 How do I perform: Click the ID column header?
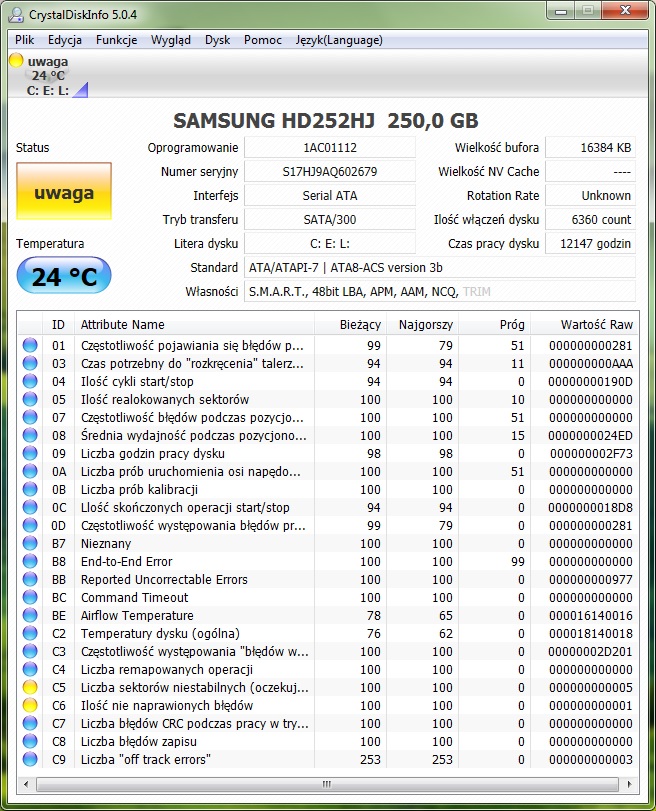pos(58,324)
